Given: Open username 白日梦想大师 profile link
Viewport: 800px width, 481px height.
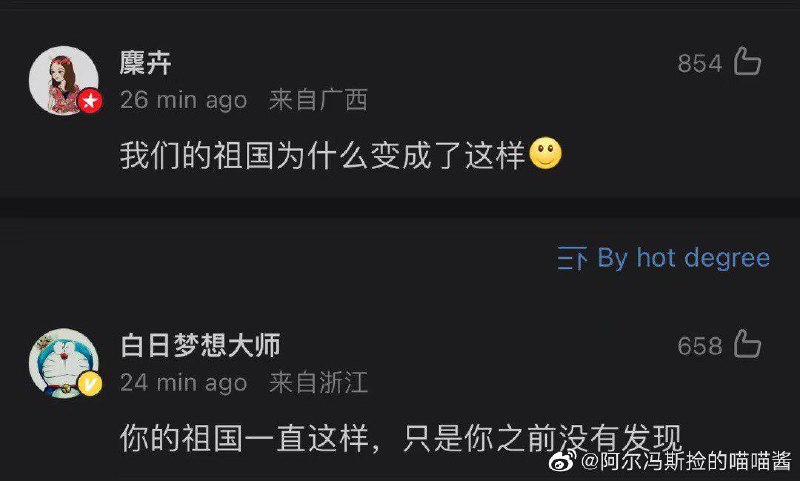Looking at the screenshot, I should coord(201,345).
